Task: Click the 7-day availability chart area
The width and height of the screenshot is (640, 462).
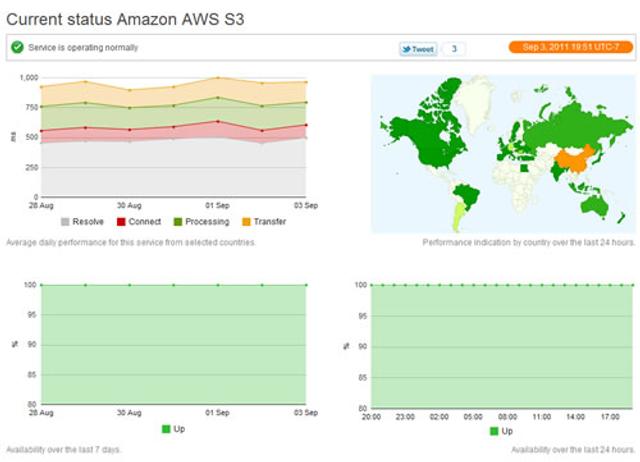Action: pos(173,345)
